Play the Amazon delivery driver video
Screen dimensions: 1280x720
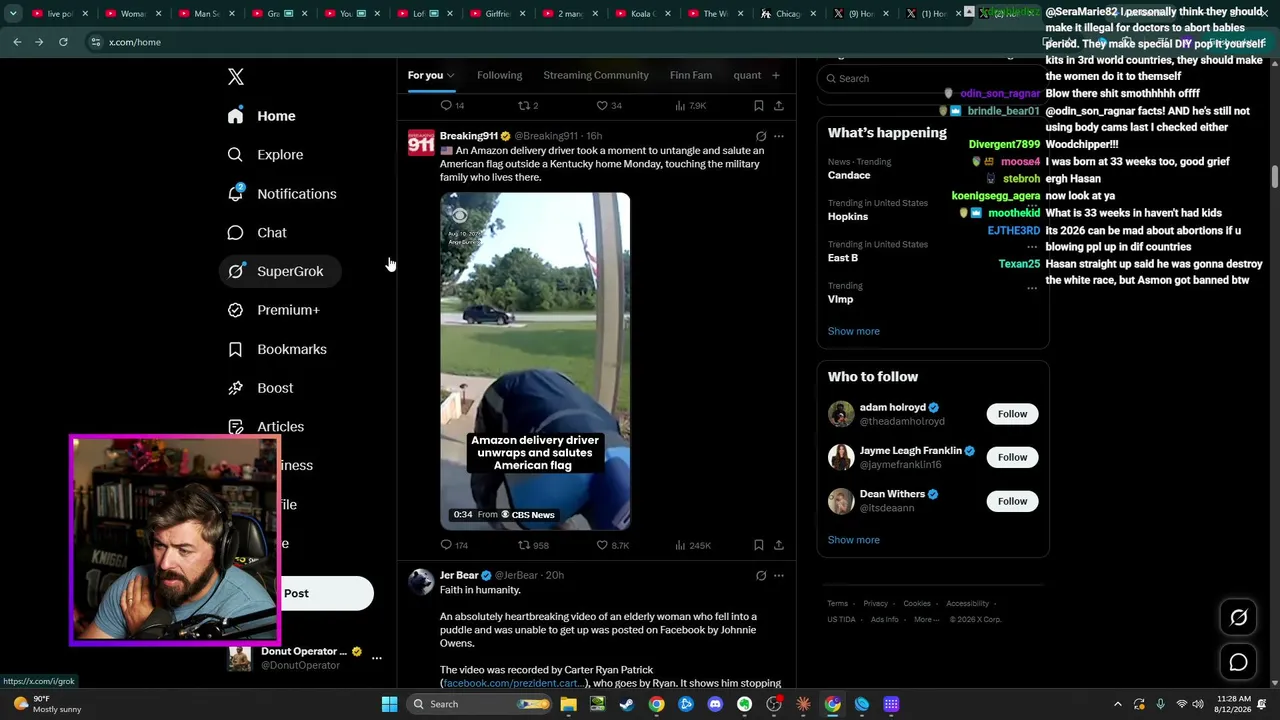(535, 361)
